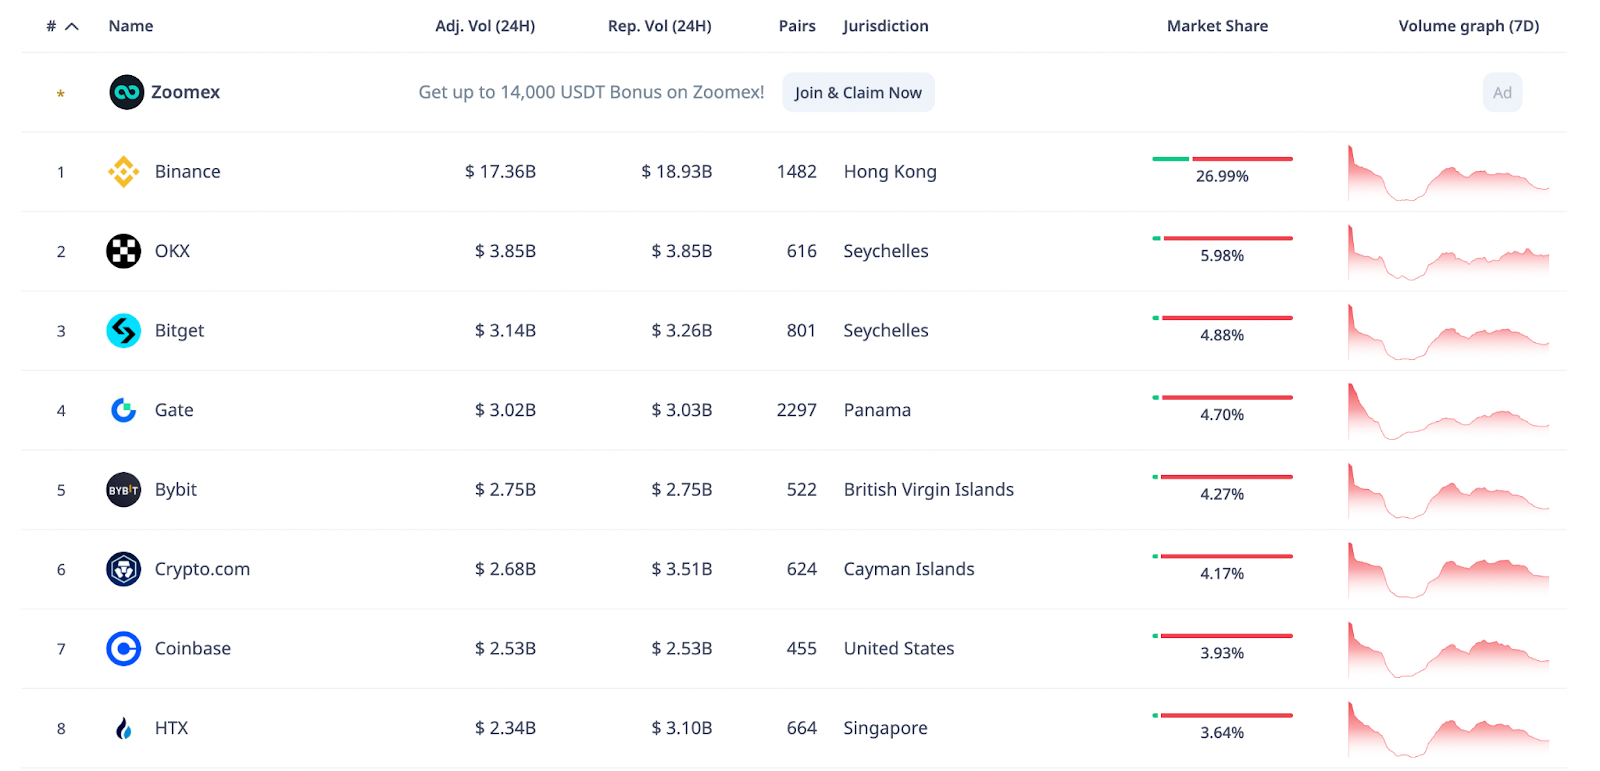
Task: Open the Binance exchange link
Action: point(187,172)
